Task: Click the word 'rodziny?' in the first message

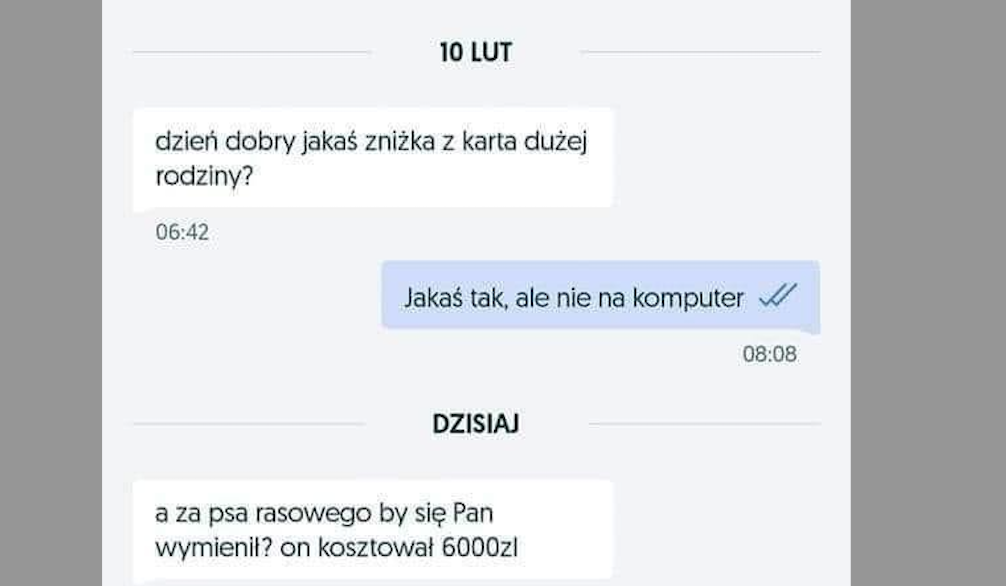Action: tap(205, 176)
